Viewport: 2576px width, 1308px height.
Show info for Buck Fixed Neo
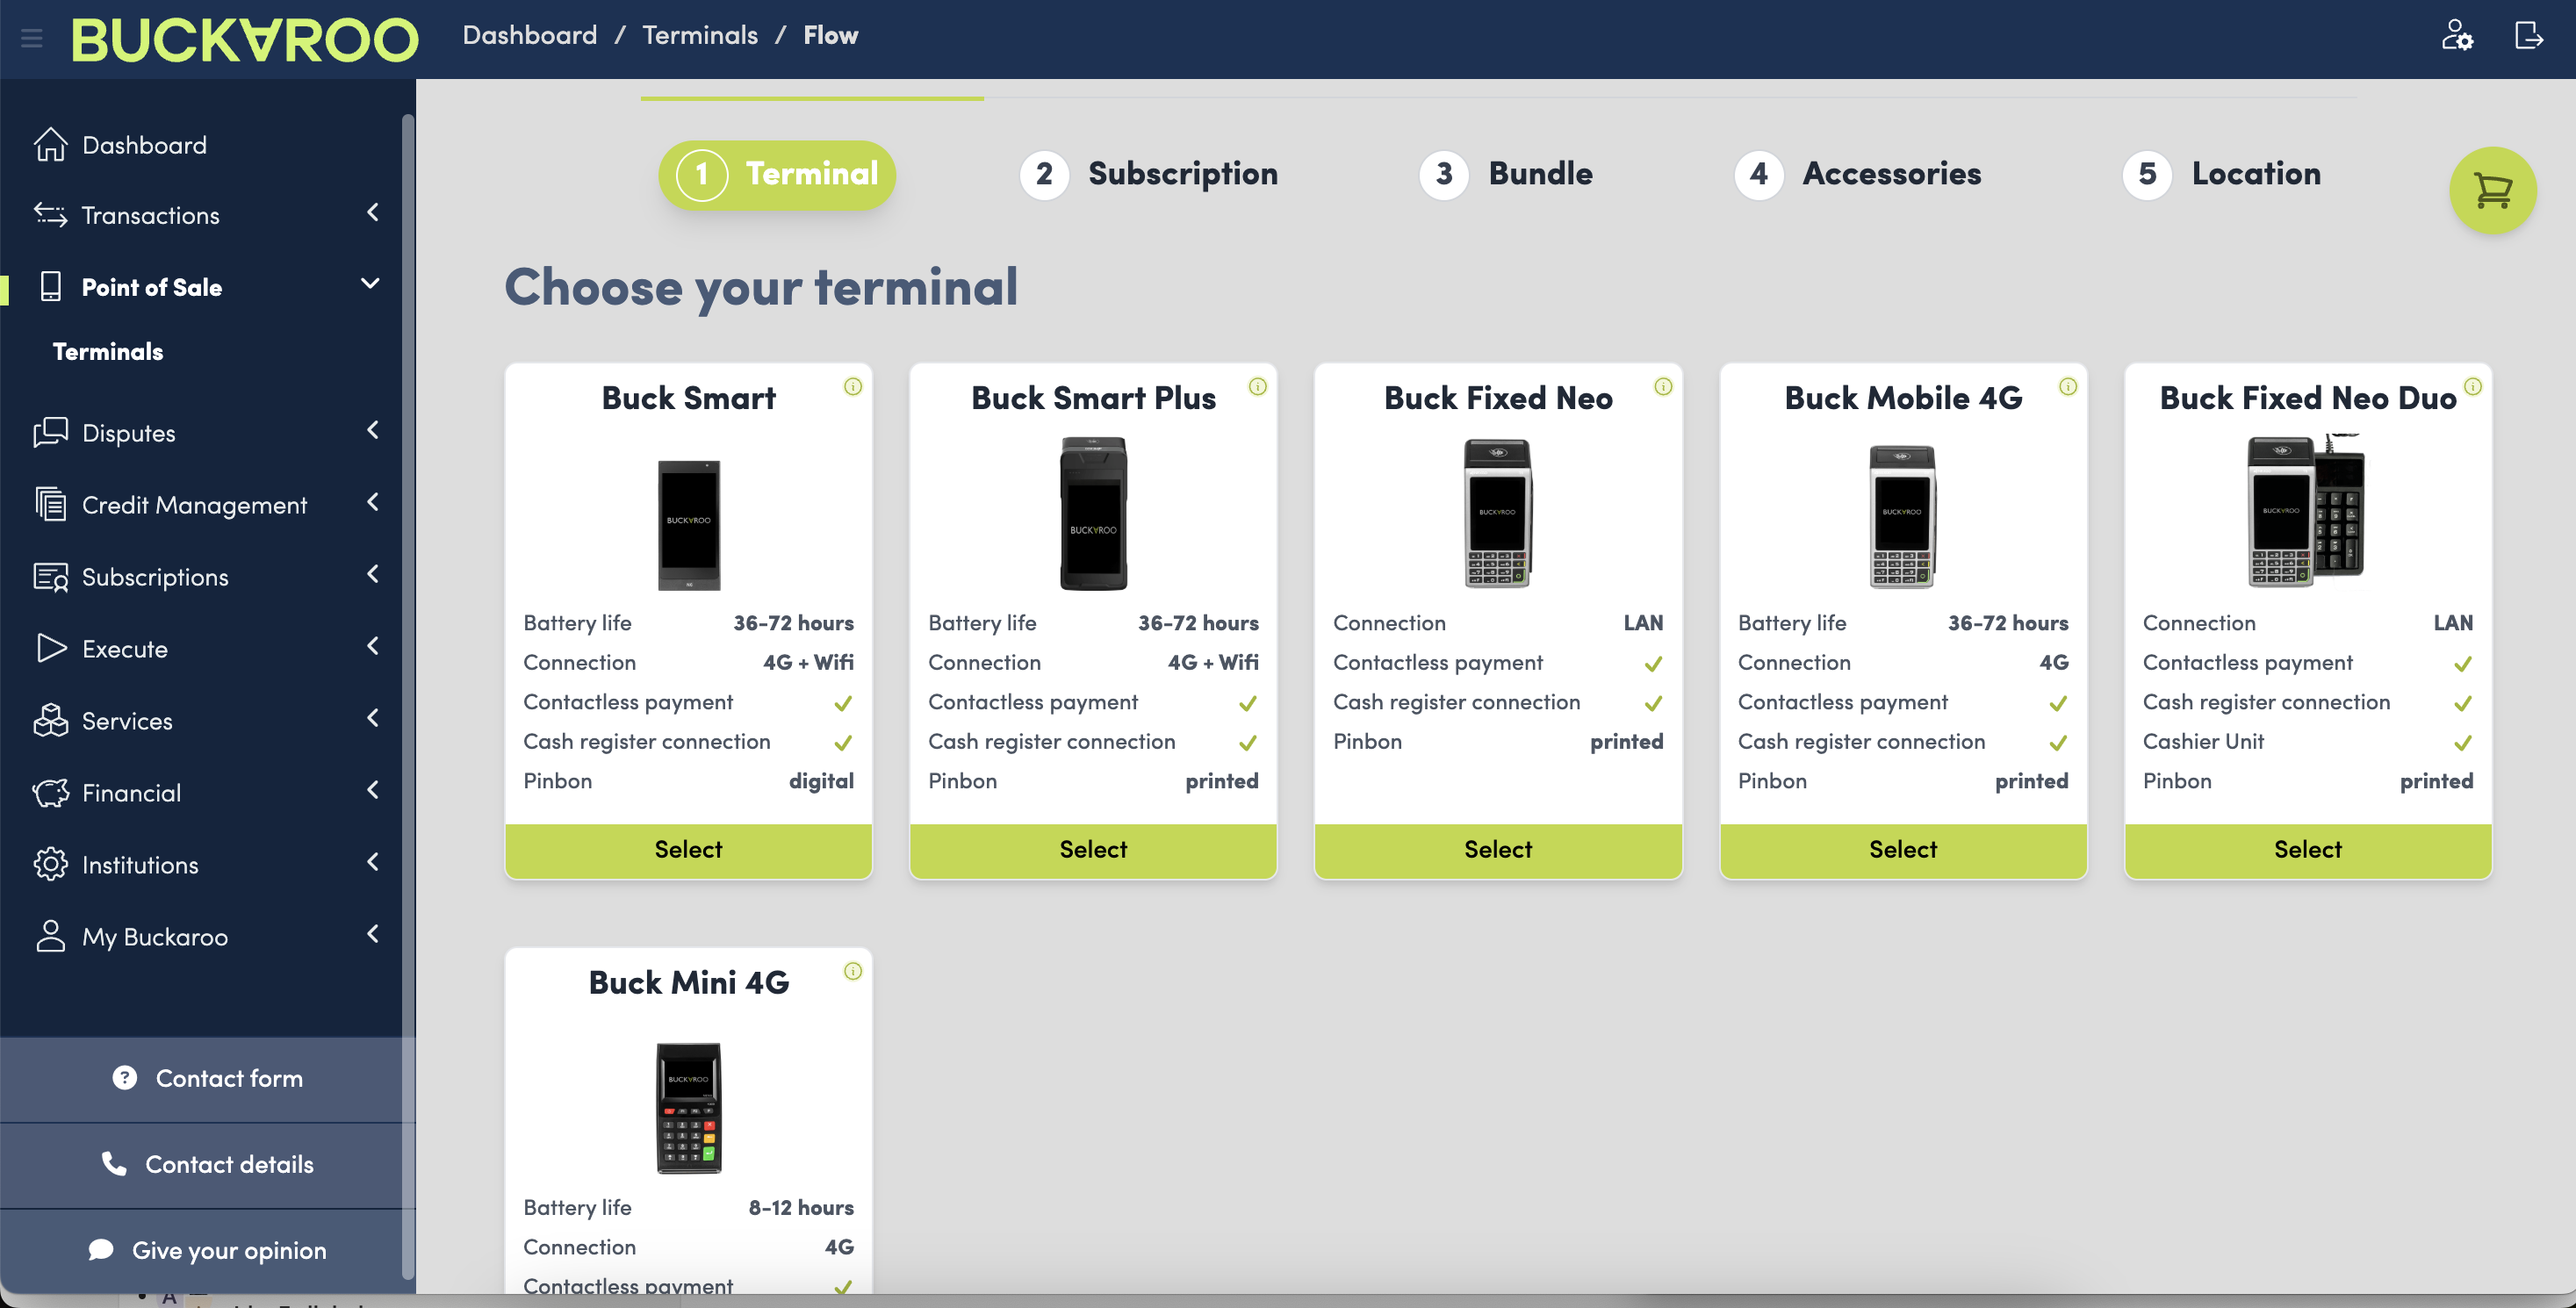pos(1663,387)
